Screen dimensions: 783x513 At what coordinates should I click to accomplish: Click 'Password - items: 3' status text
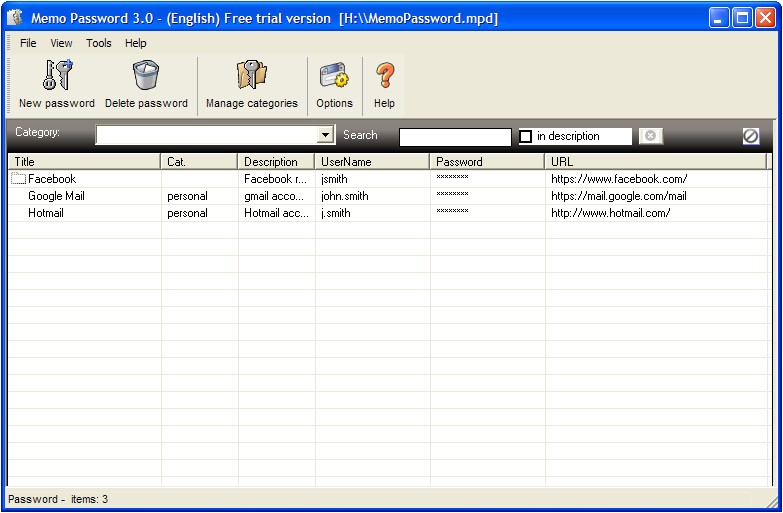tap(58, 499)
